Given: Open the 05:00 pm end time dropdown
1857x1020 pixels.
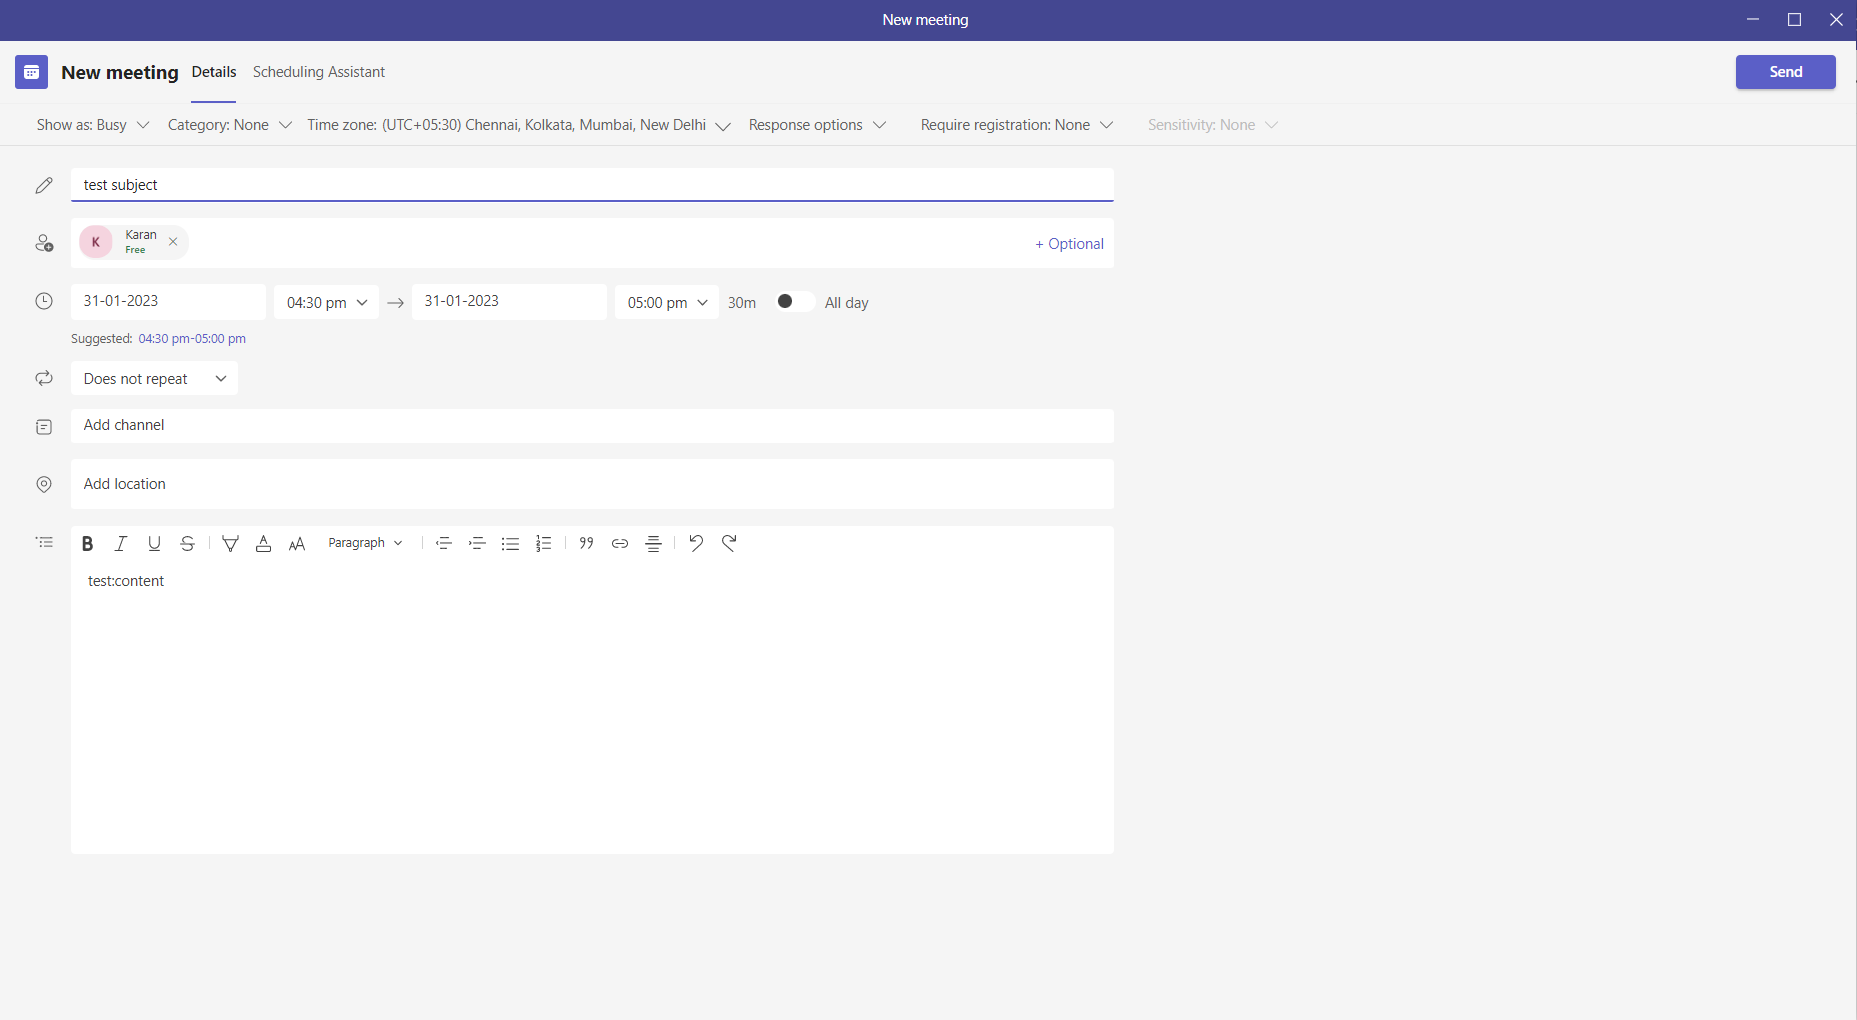Looking at the screenshot, I should click(x=667, y=302).
